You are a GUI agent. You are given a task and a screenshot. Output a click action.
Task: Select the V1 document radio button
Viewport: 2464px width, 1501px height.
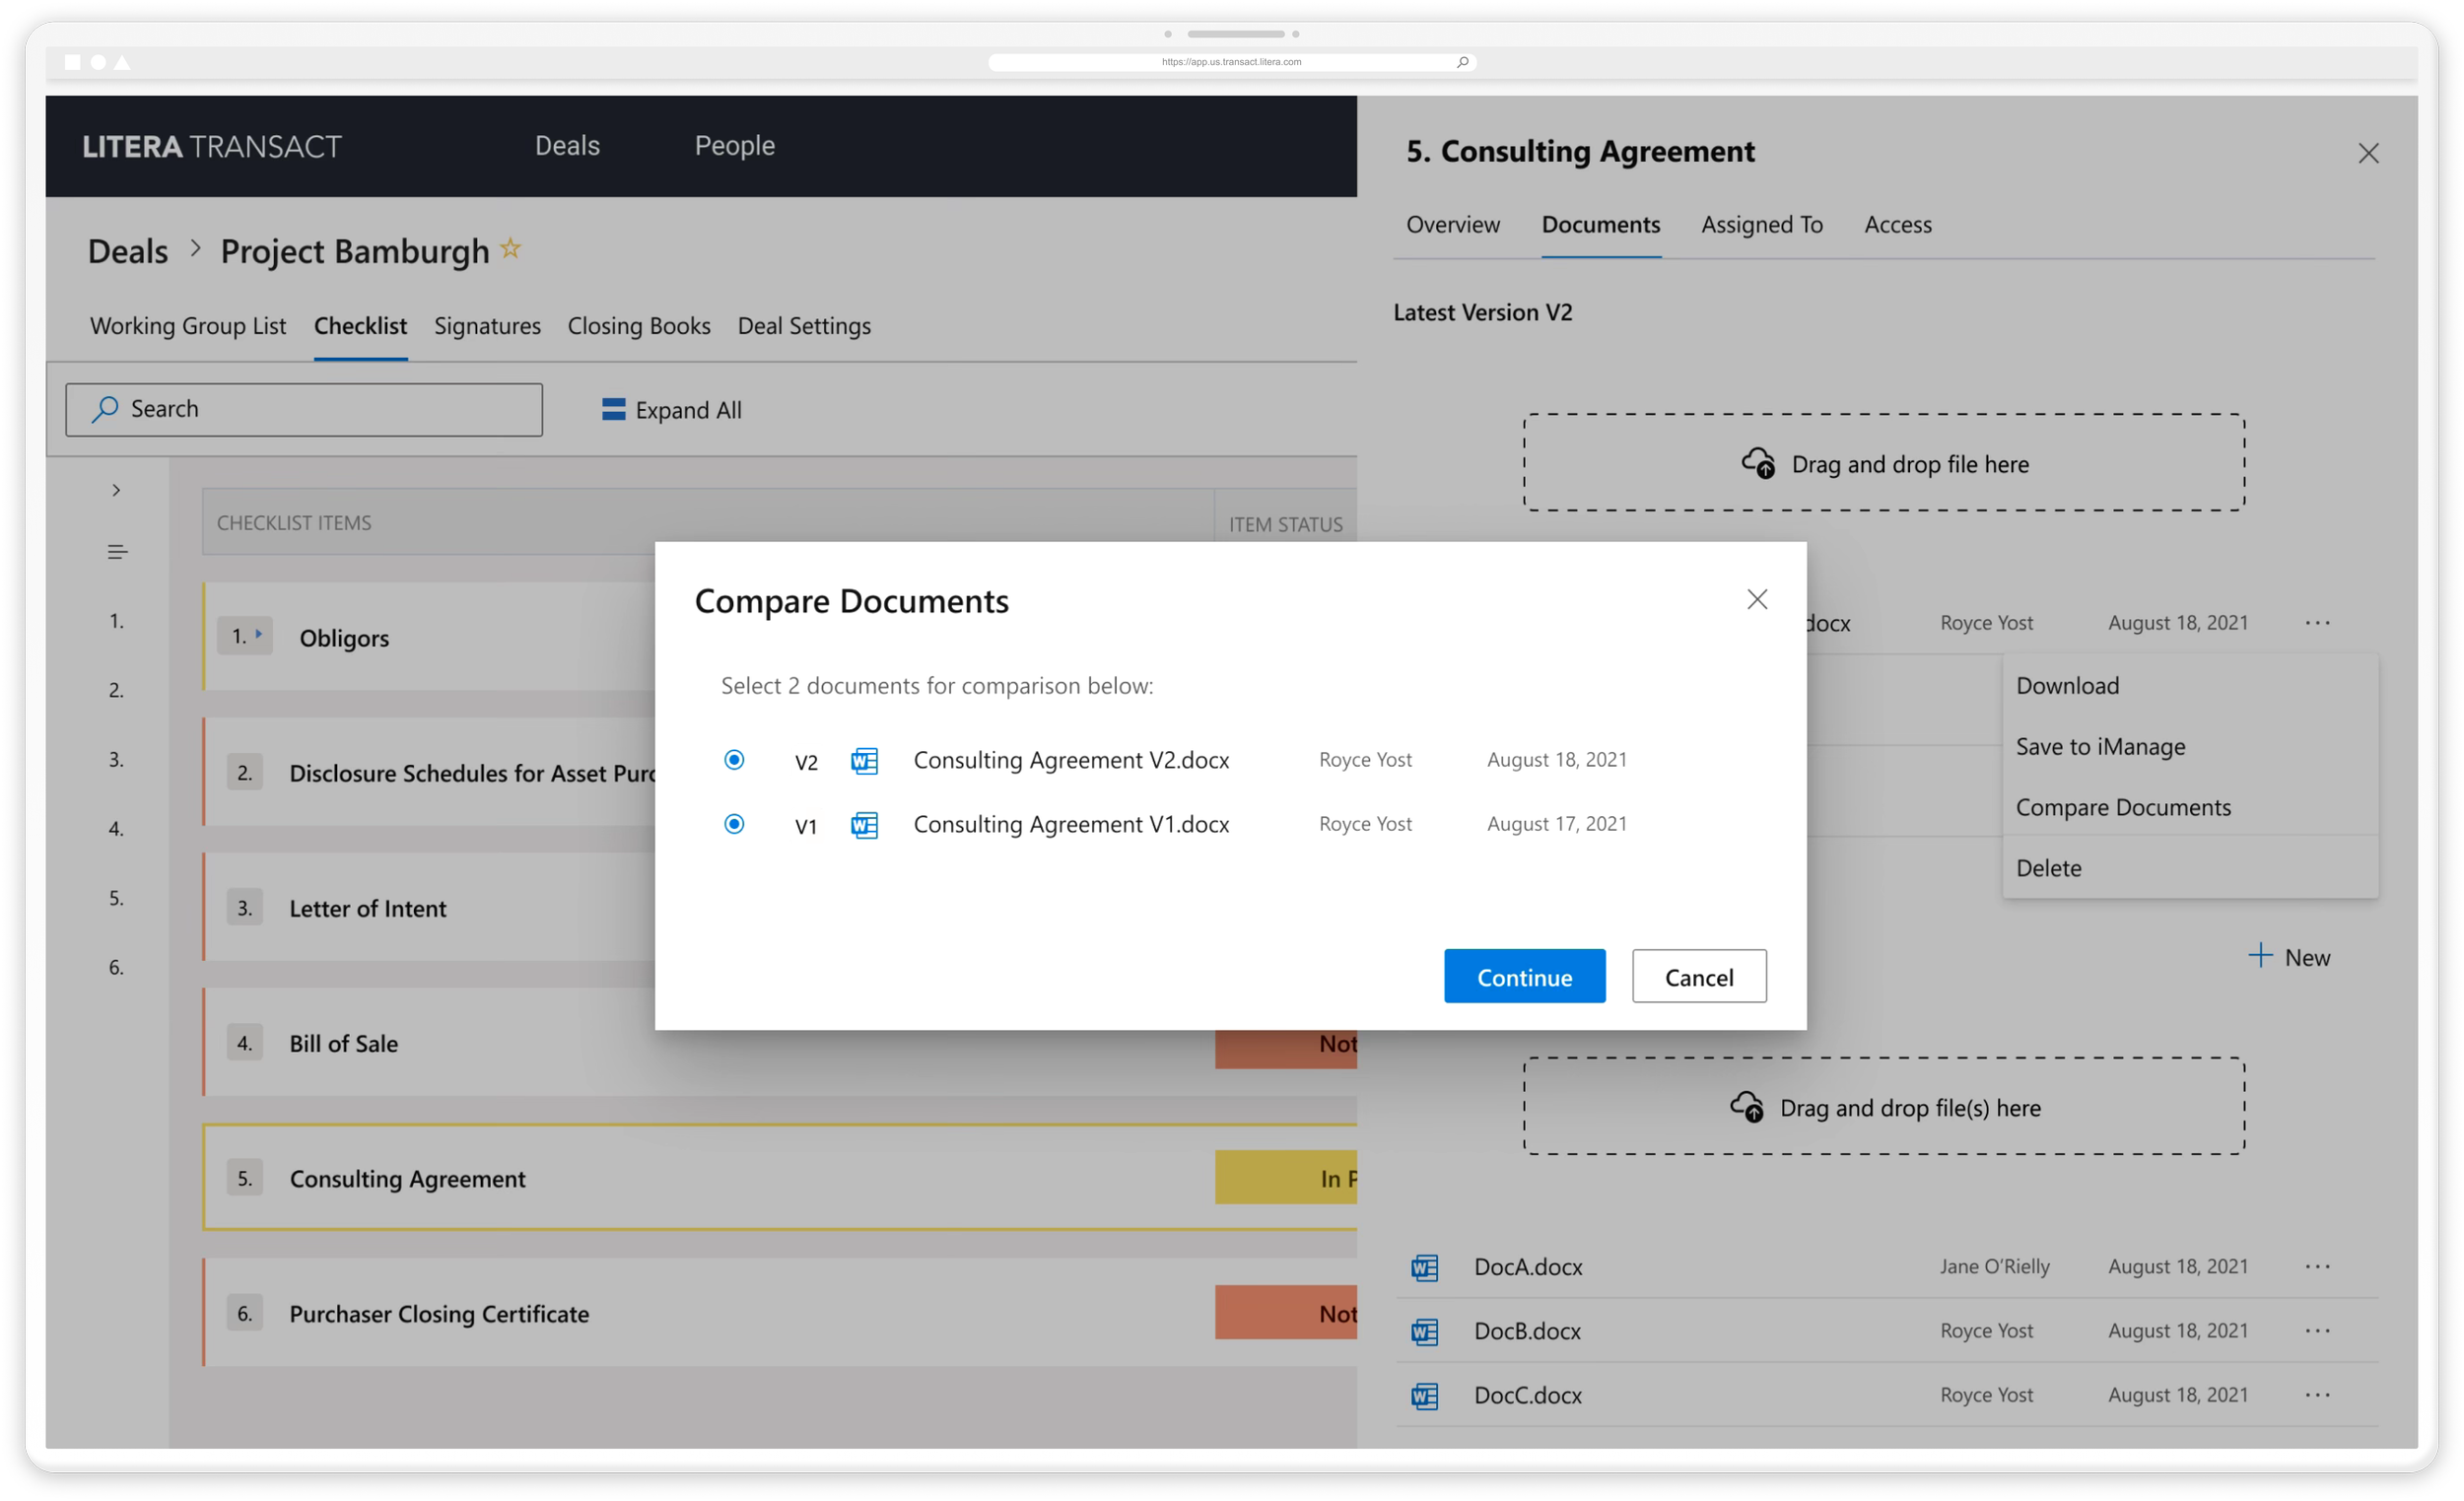point(734,824)
